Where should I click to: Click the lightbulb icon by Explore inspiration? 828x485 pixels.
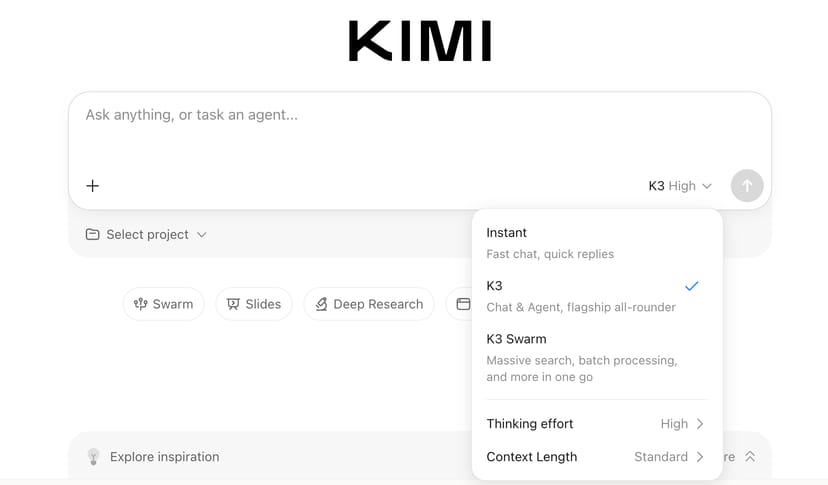(93, 456)
